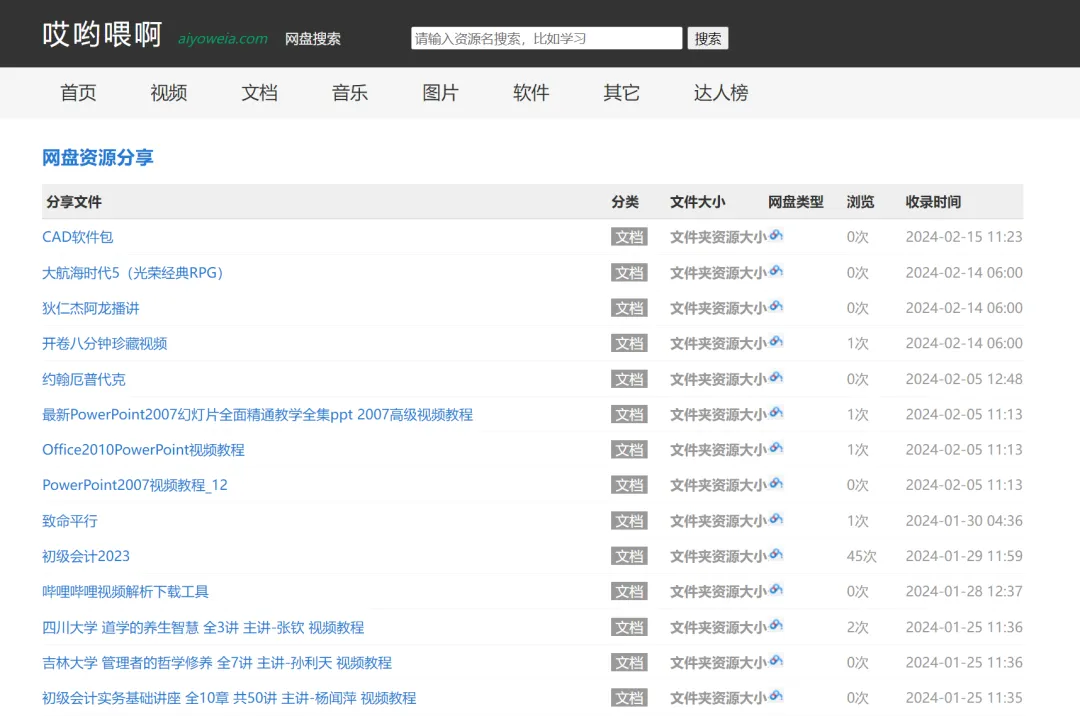The width and height of the screenshot is (1080, 716).
Task: Click the 文档 badge for PowerPoint2007视频教程_12
Action: pos(629,485)
